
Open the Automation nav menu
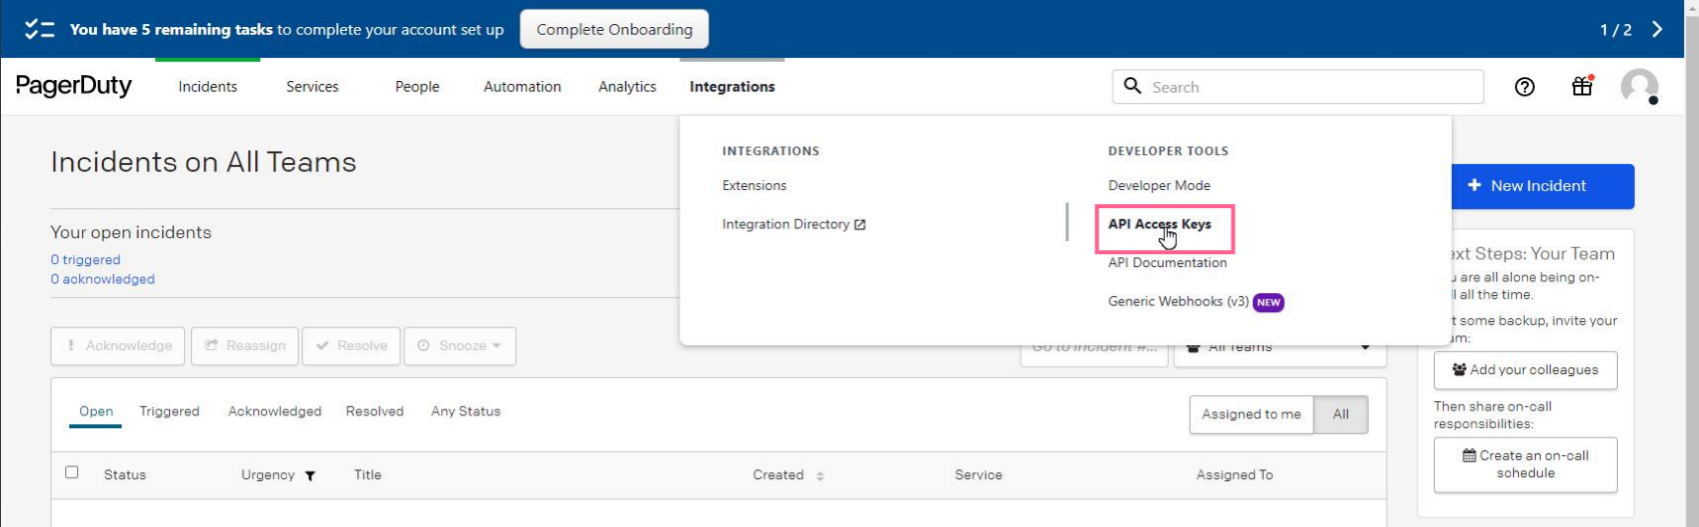522,87
